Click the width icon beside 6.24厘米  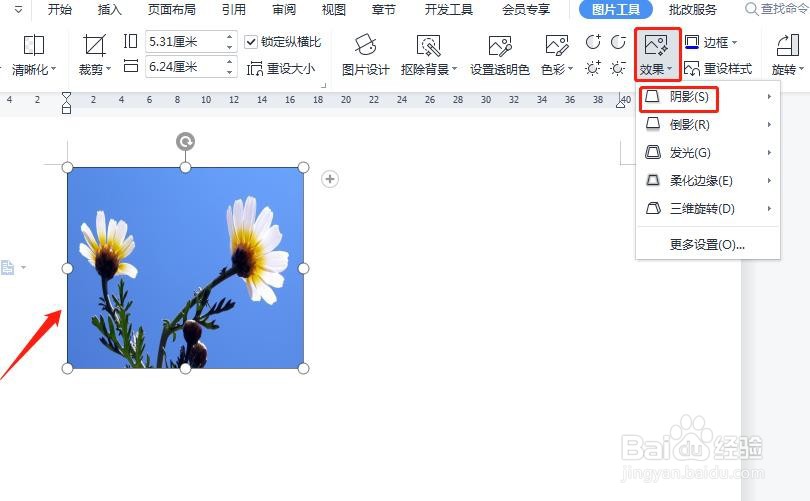pyautogui.click(x=131, y=66)
